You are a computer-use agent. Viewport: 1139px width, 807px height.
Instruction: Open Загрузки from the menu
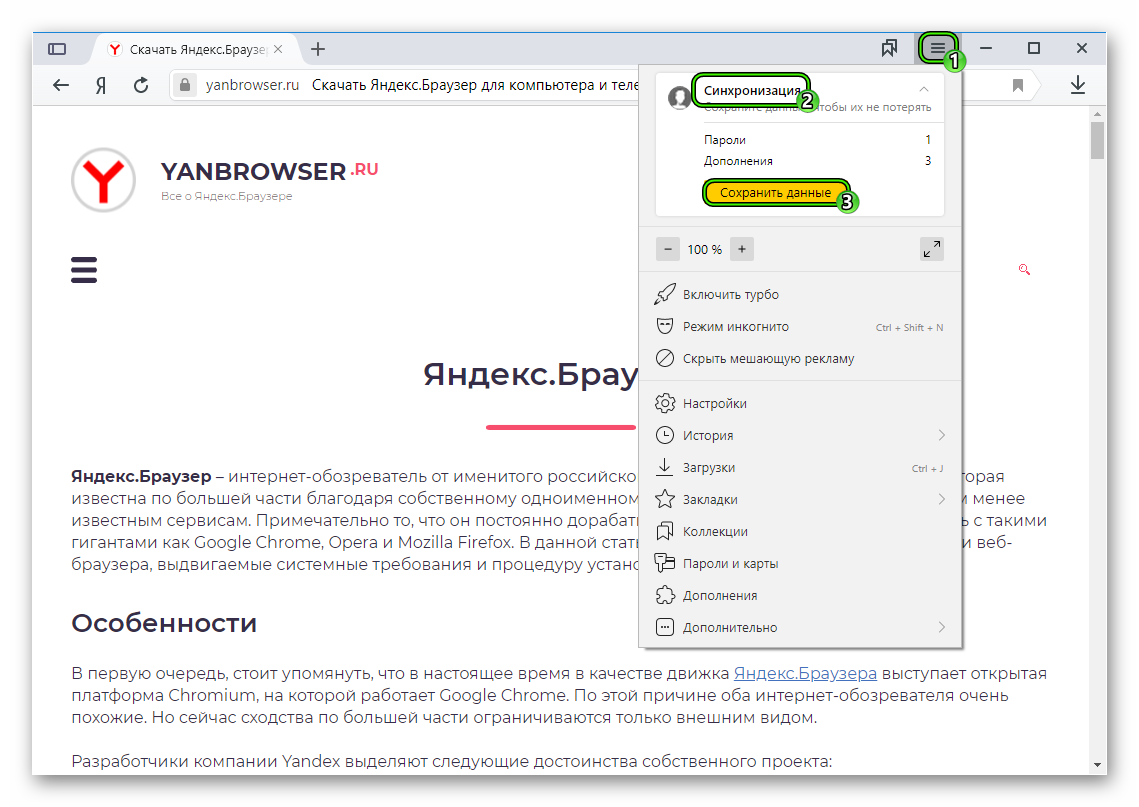pos(800,467)
